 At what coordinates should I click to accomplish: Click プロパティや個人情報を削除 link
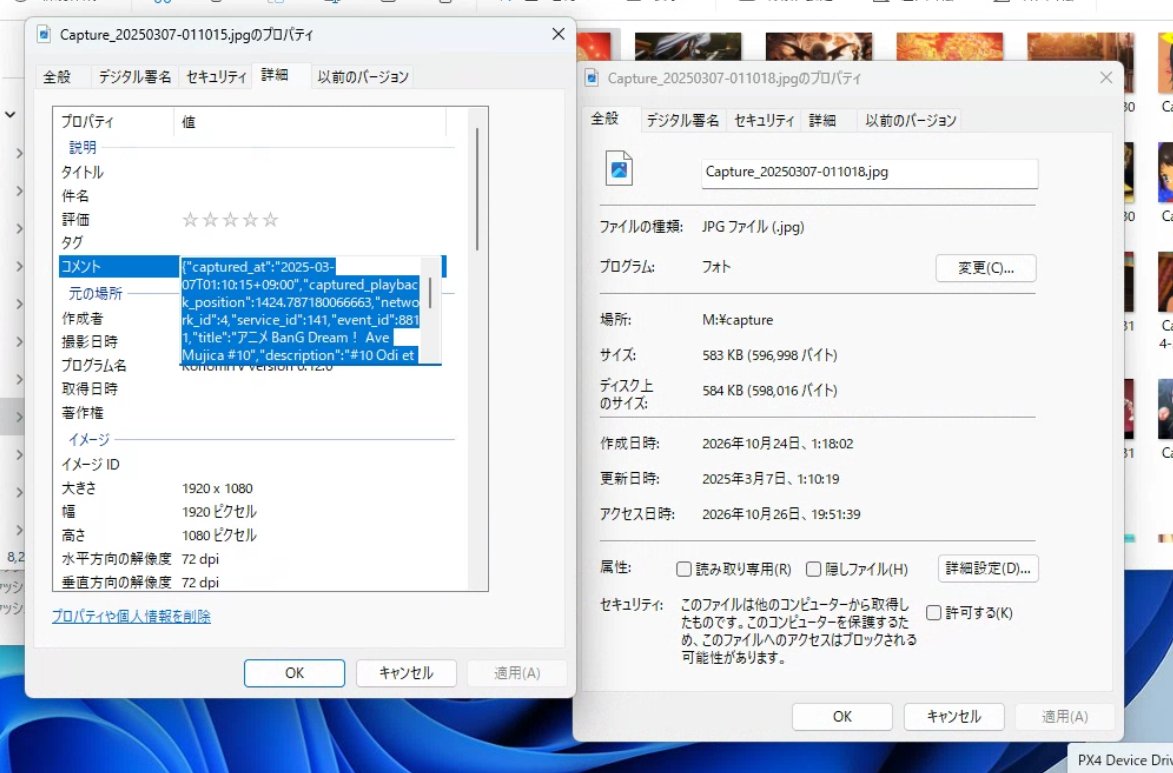pos(131,616)
